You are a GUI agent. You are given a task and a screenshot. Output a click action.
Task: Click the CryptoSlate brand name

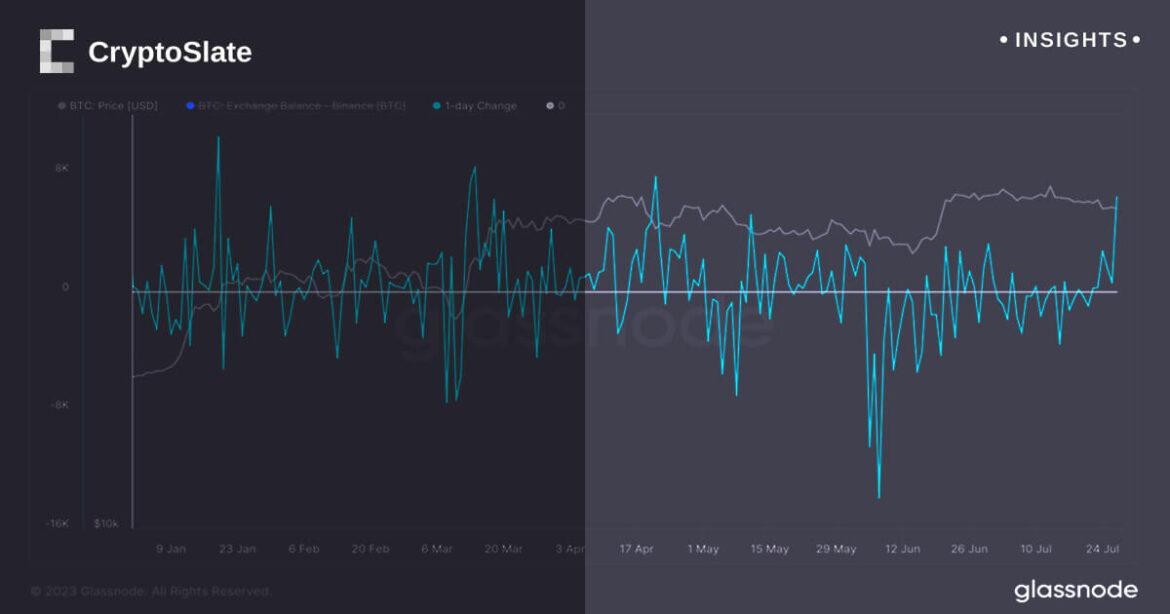pyautogui.click(x=169, y=52)
